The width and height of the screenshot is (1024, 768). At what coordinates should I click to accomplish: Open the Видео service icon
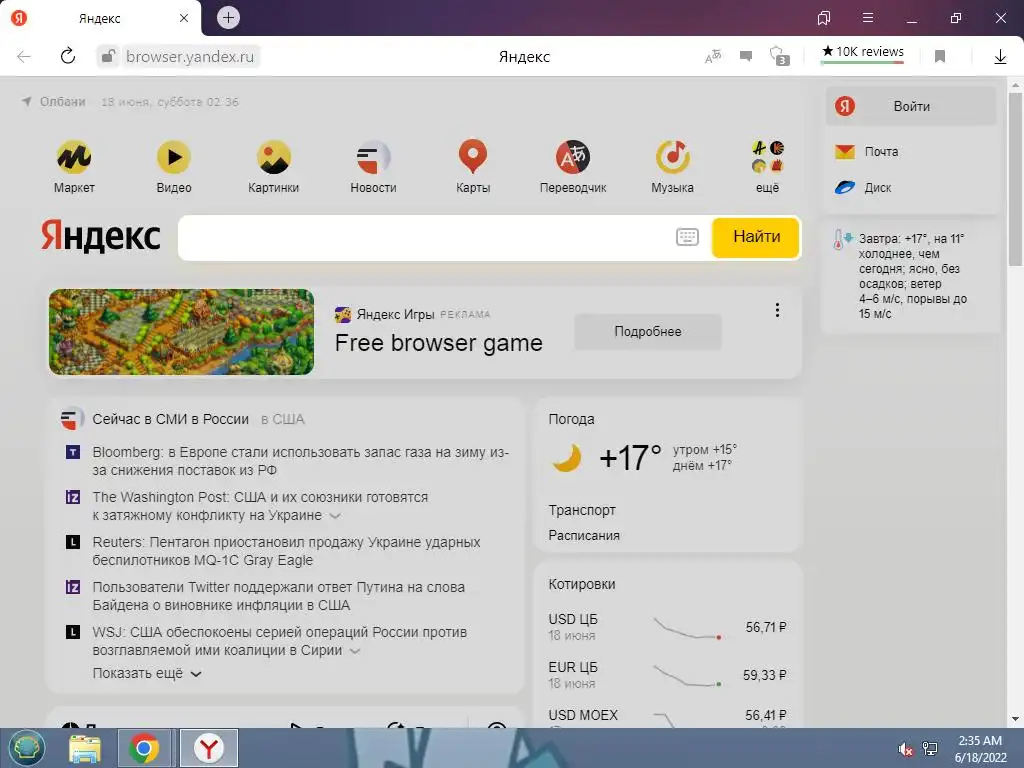174,157
